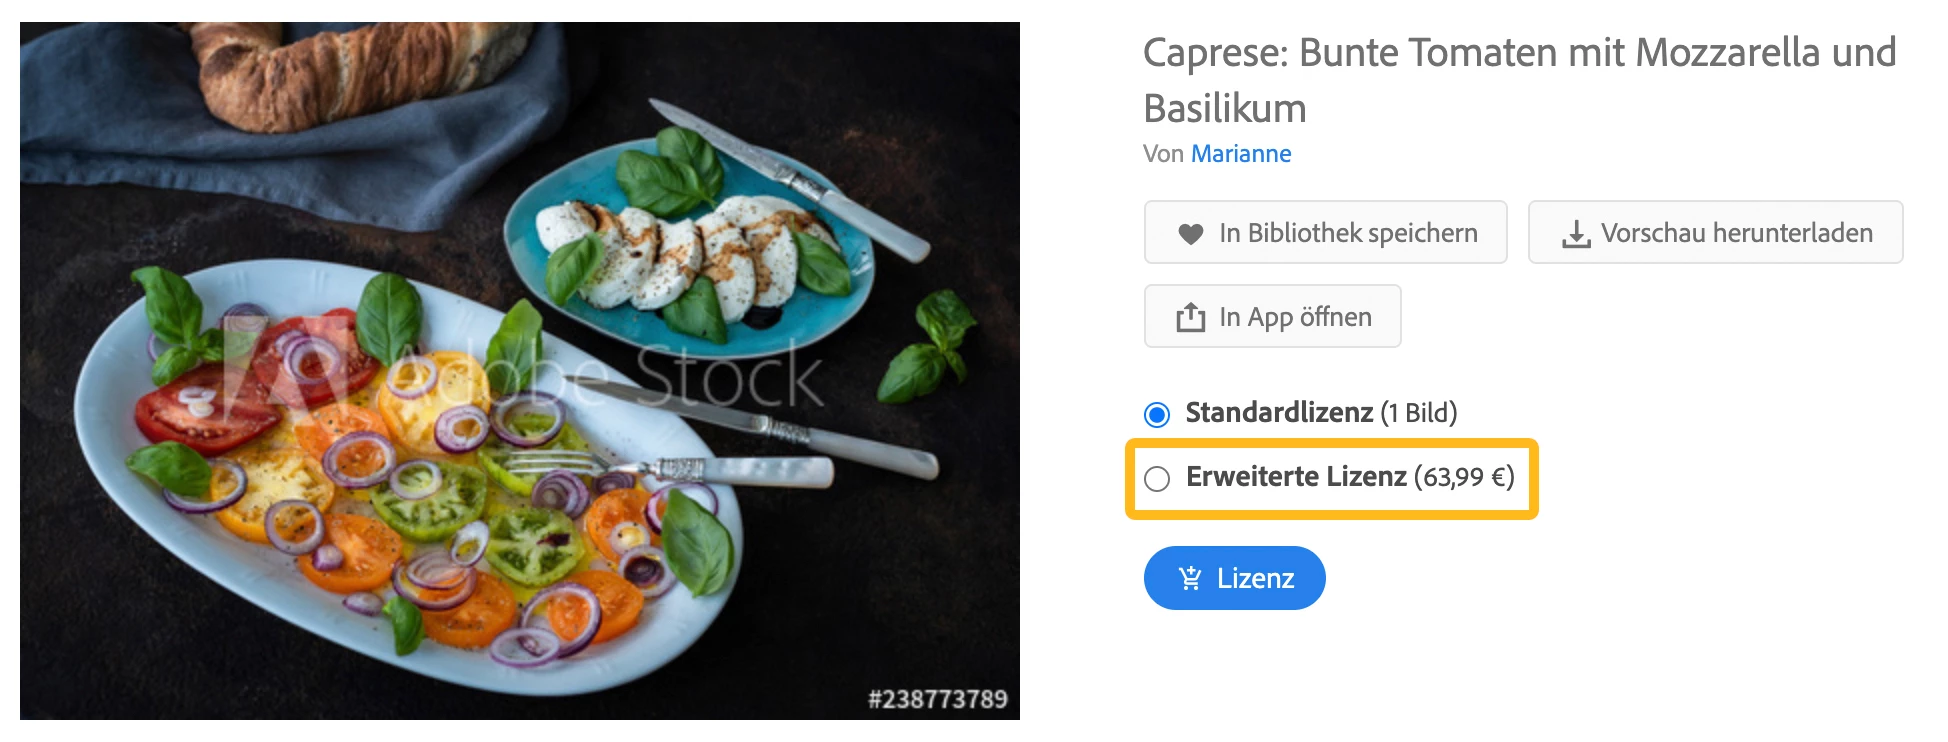This screenshot has width=1948, height=742.
Task: Click the Vorschau herunterladen button label
Action: [x=1737, y=233]
